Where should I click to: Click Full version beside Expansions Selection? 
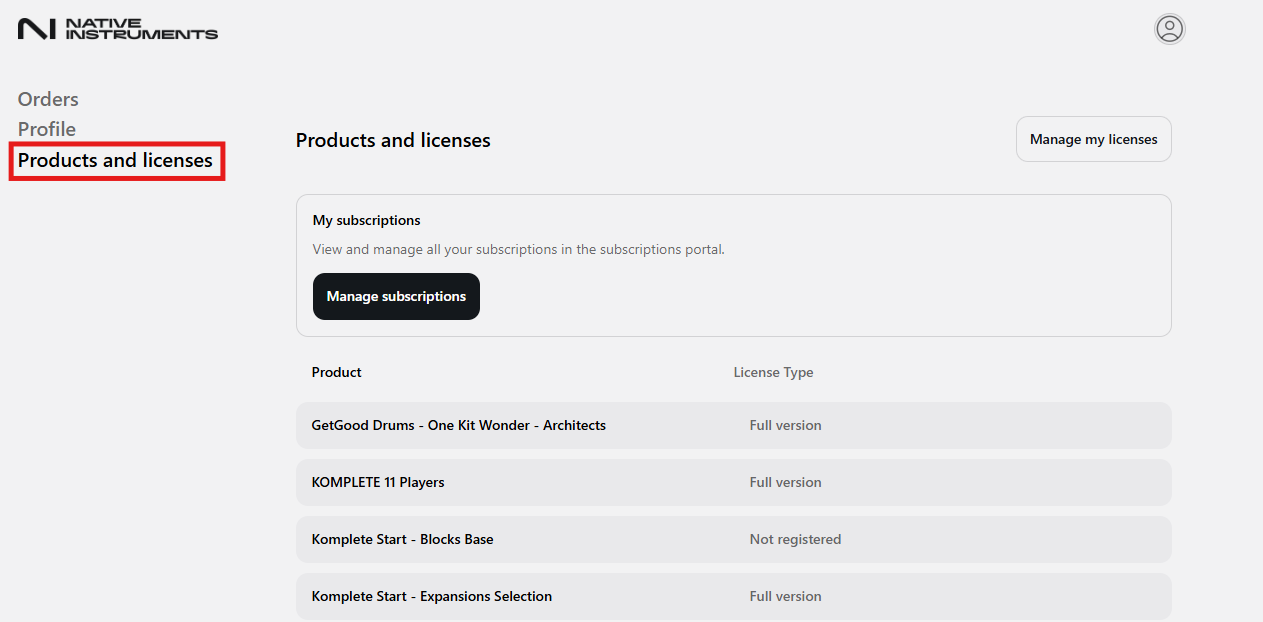pyautogui.click(x=785, y=596)
